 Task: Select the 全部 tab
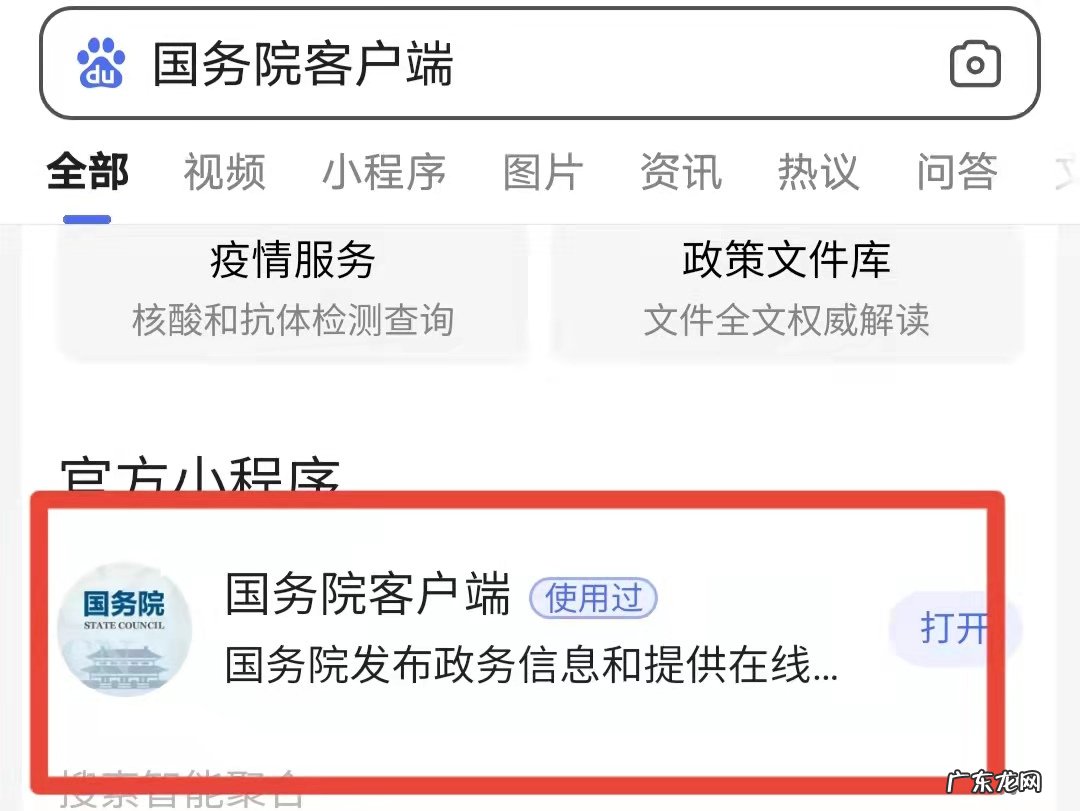(x=87, y=172)
